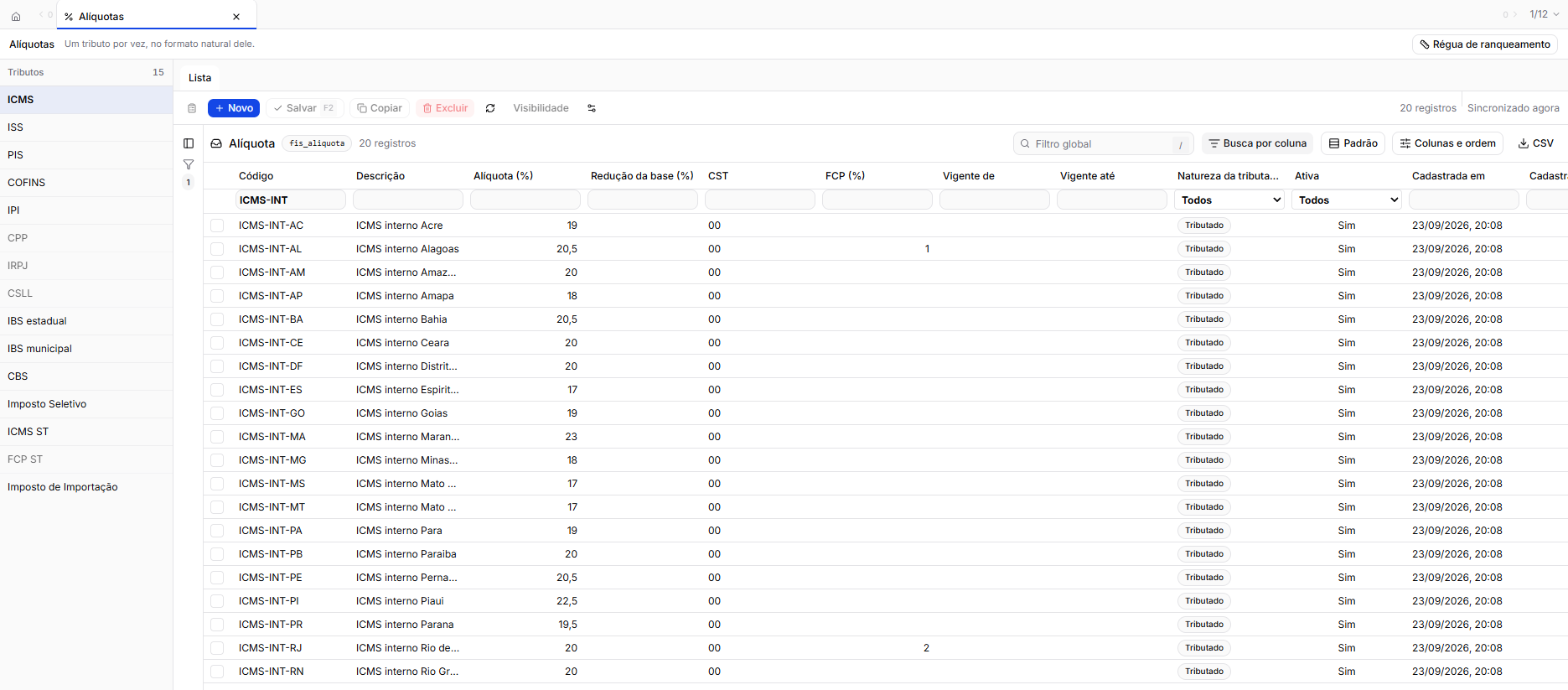The image size is (1568, 690).
Task: Click the ICMS-INT-PI code cell
Action: click(271, 601)
